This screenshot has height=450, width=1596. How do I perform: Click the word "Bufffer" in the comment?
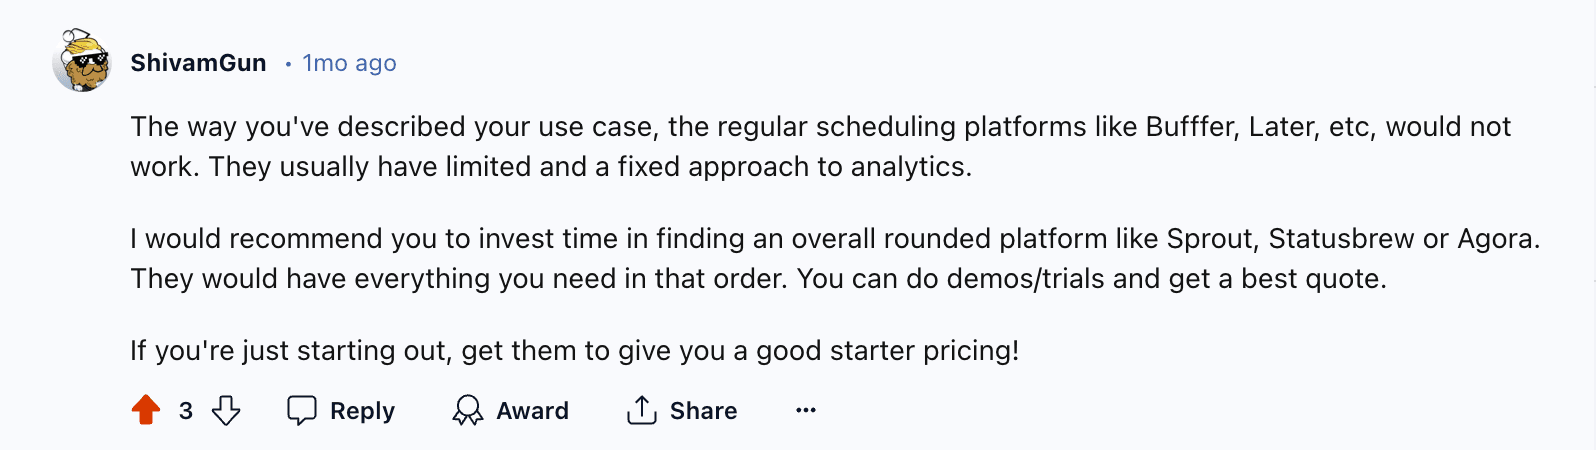[x=1190, y=127]
